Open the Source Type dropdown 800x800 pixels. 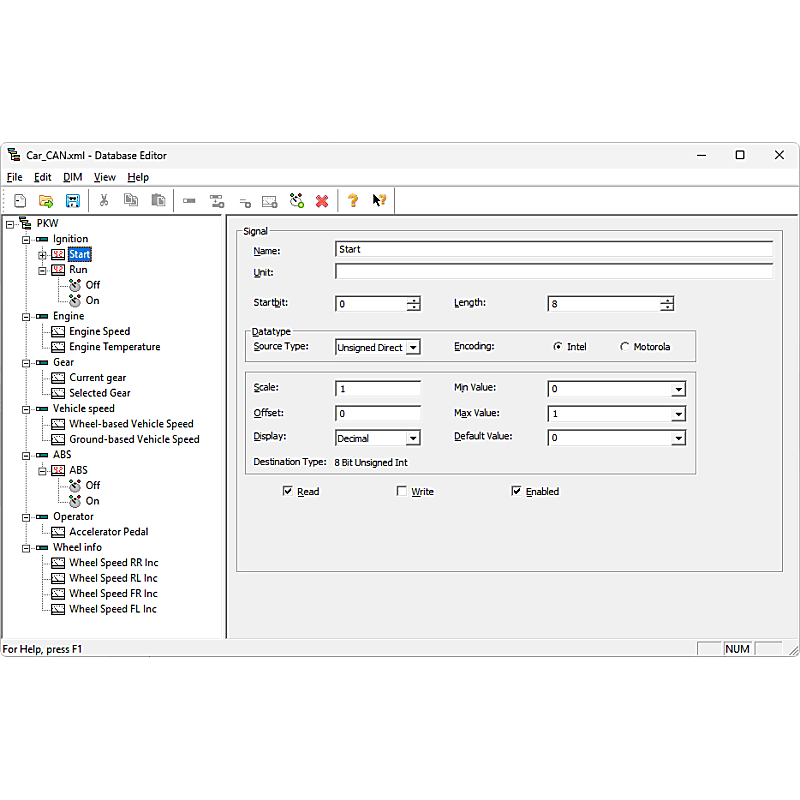click(413, 347)
